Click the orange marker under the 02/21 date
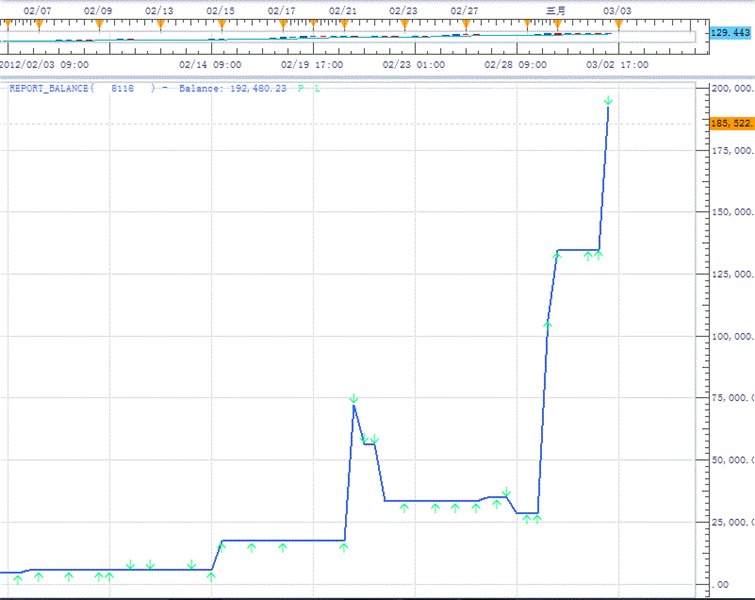 click(x=342, y=23)
